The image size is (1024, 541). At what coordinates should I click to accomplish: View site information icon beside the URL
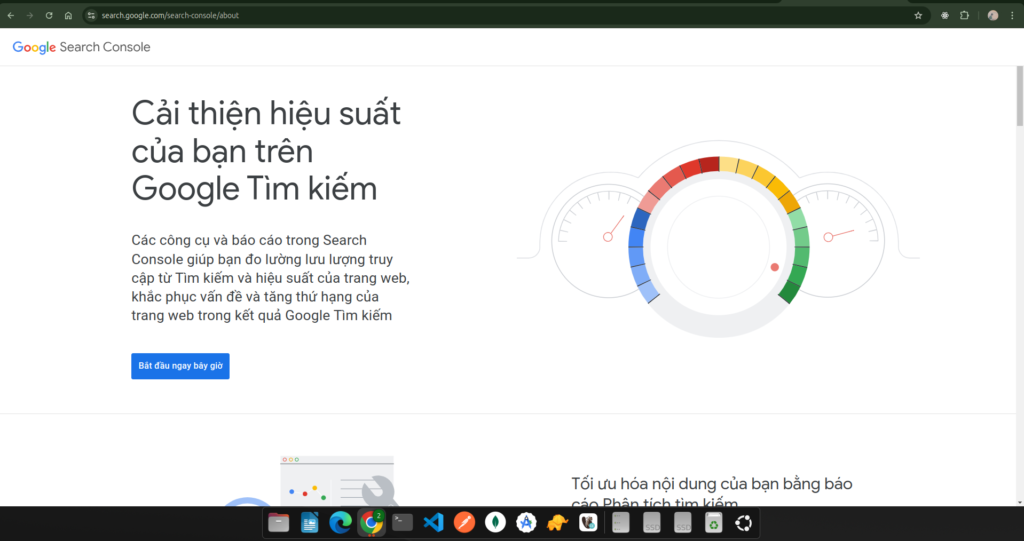[x=91, y=16]
